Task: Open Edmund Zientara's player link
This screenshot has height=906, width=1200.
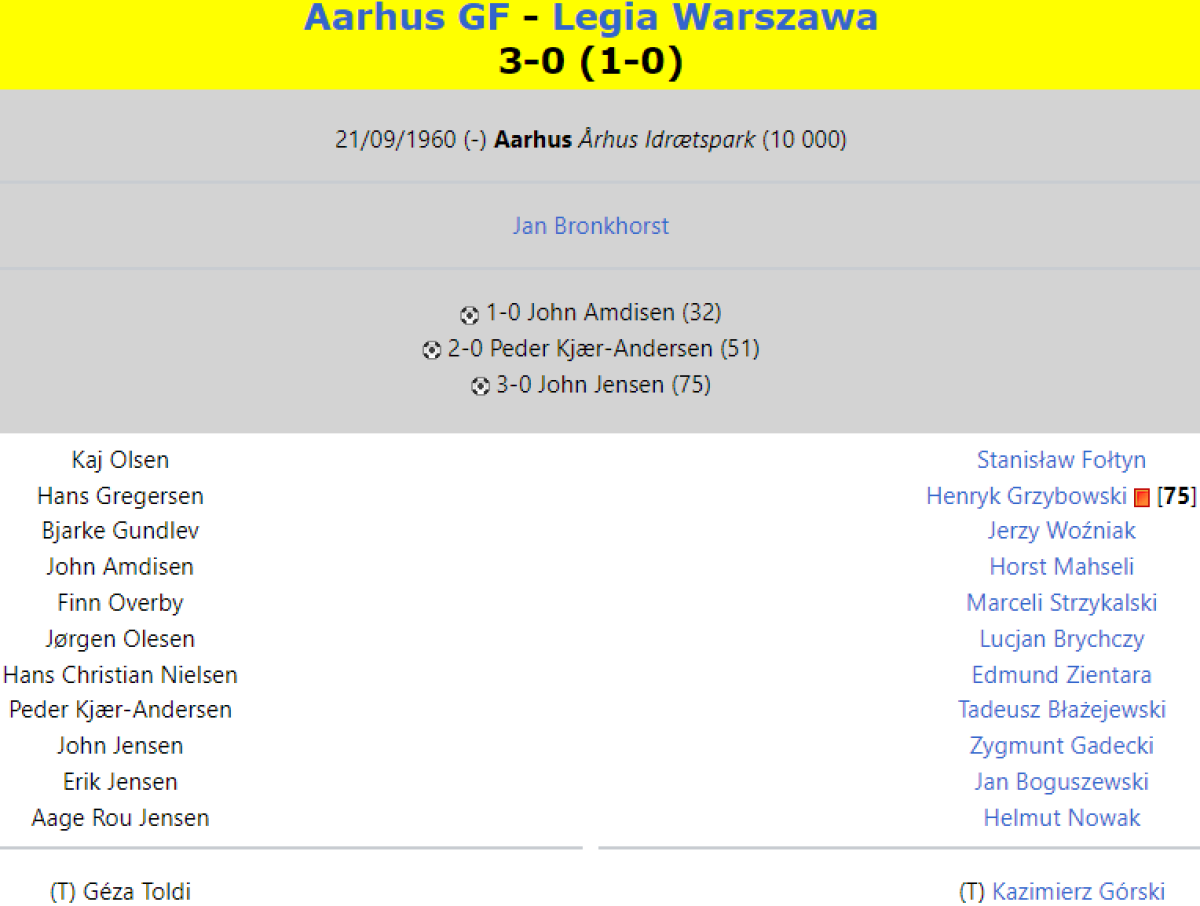Action: click(x=1061, y=675)
